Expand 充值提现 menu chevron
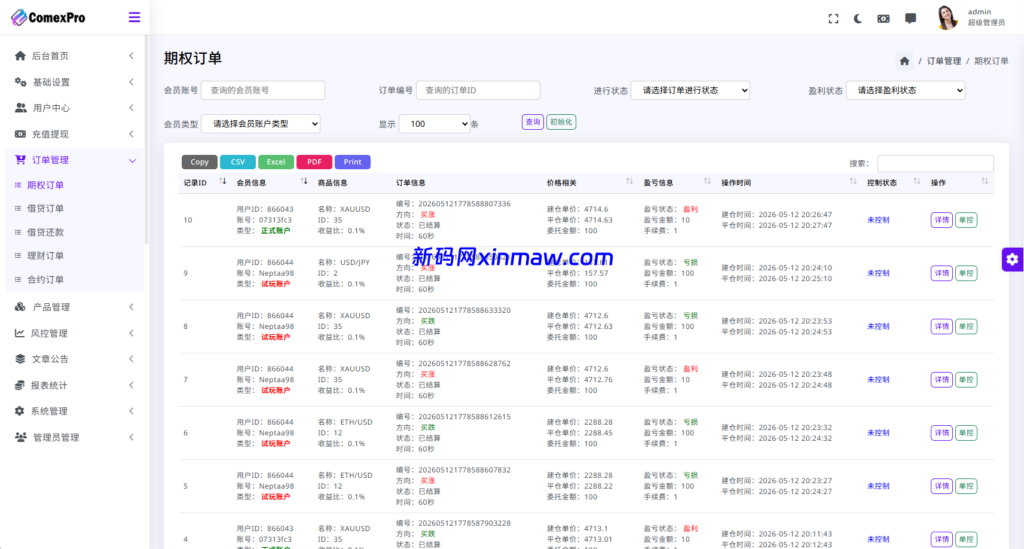 coord(131,134)
